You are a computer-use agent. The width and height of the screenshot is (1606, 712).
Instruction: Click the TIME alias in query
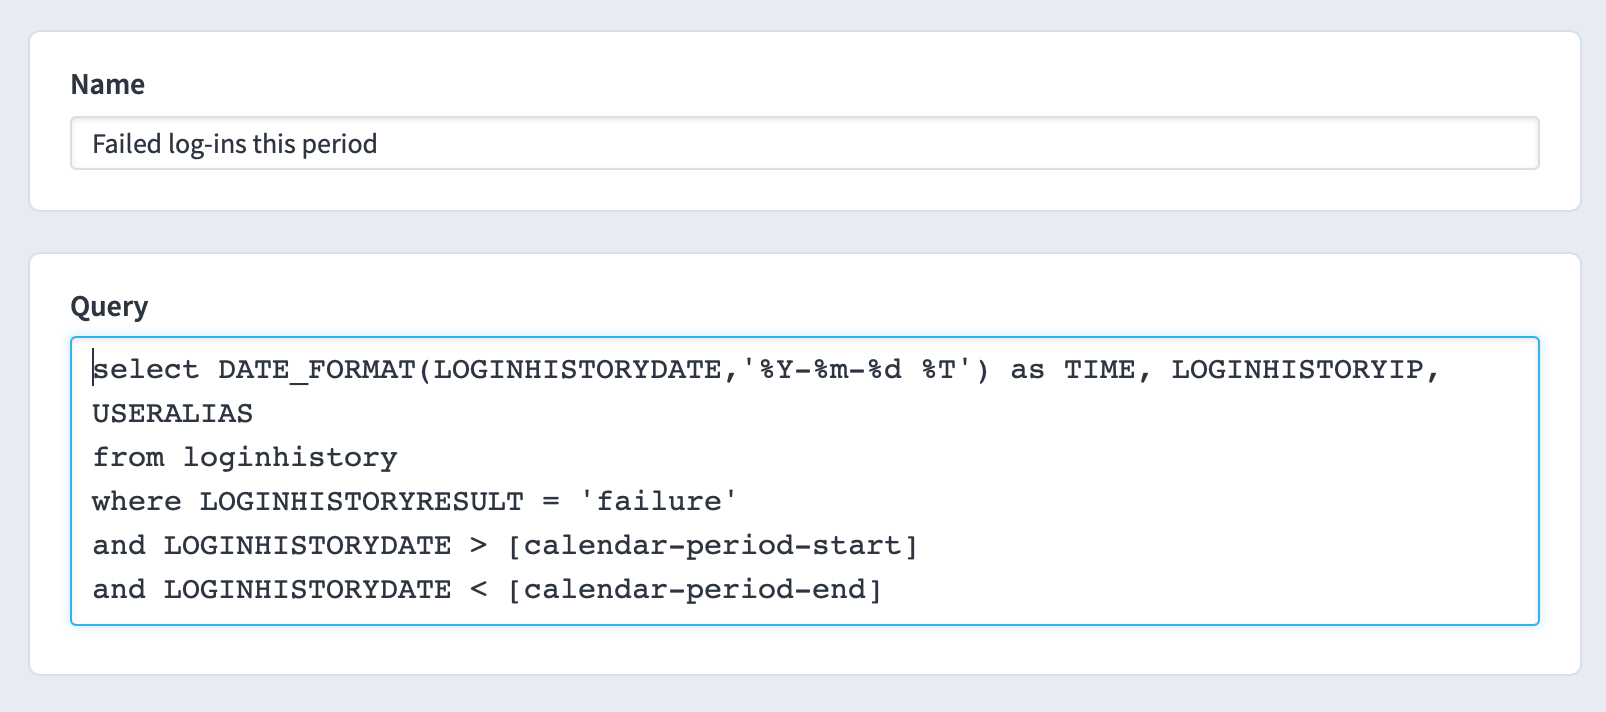(1100, 370)
